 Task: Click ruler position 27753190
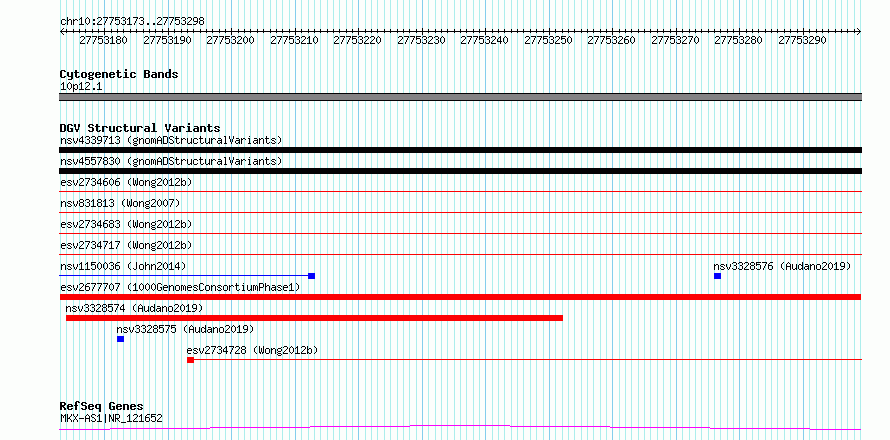[167, 40]
